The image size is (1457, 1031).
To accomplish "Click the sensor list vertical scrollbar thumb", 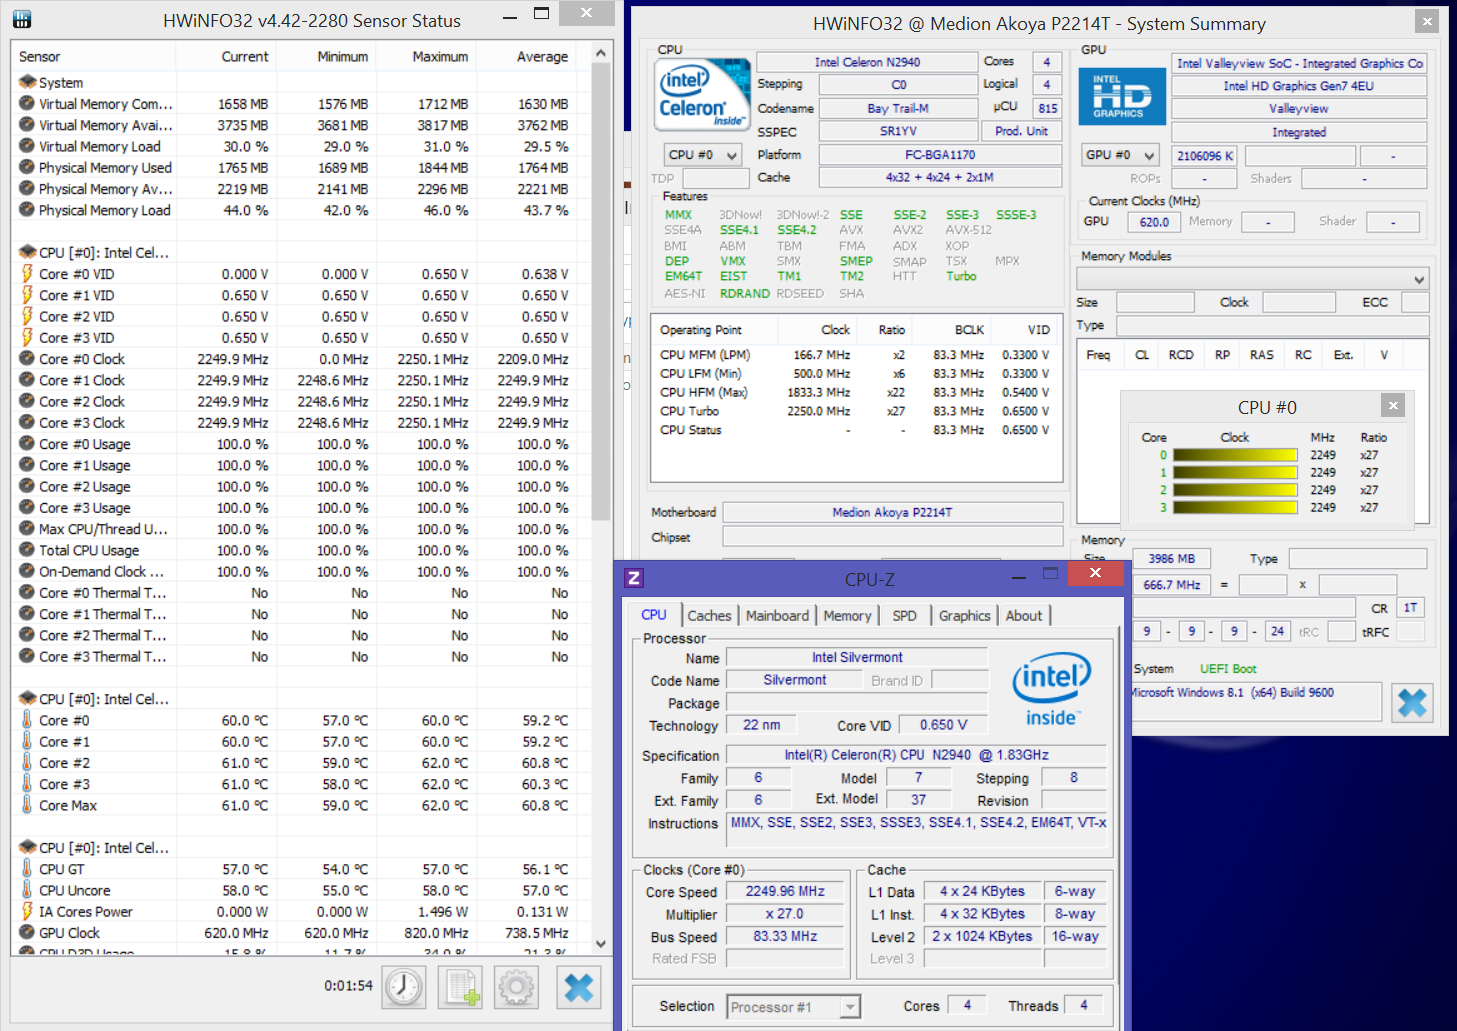I will point(601,292).
